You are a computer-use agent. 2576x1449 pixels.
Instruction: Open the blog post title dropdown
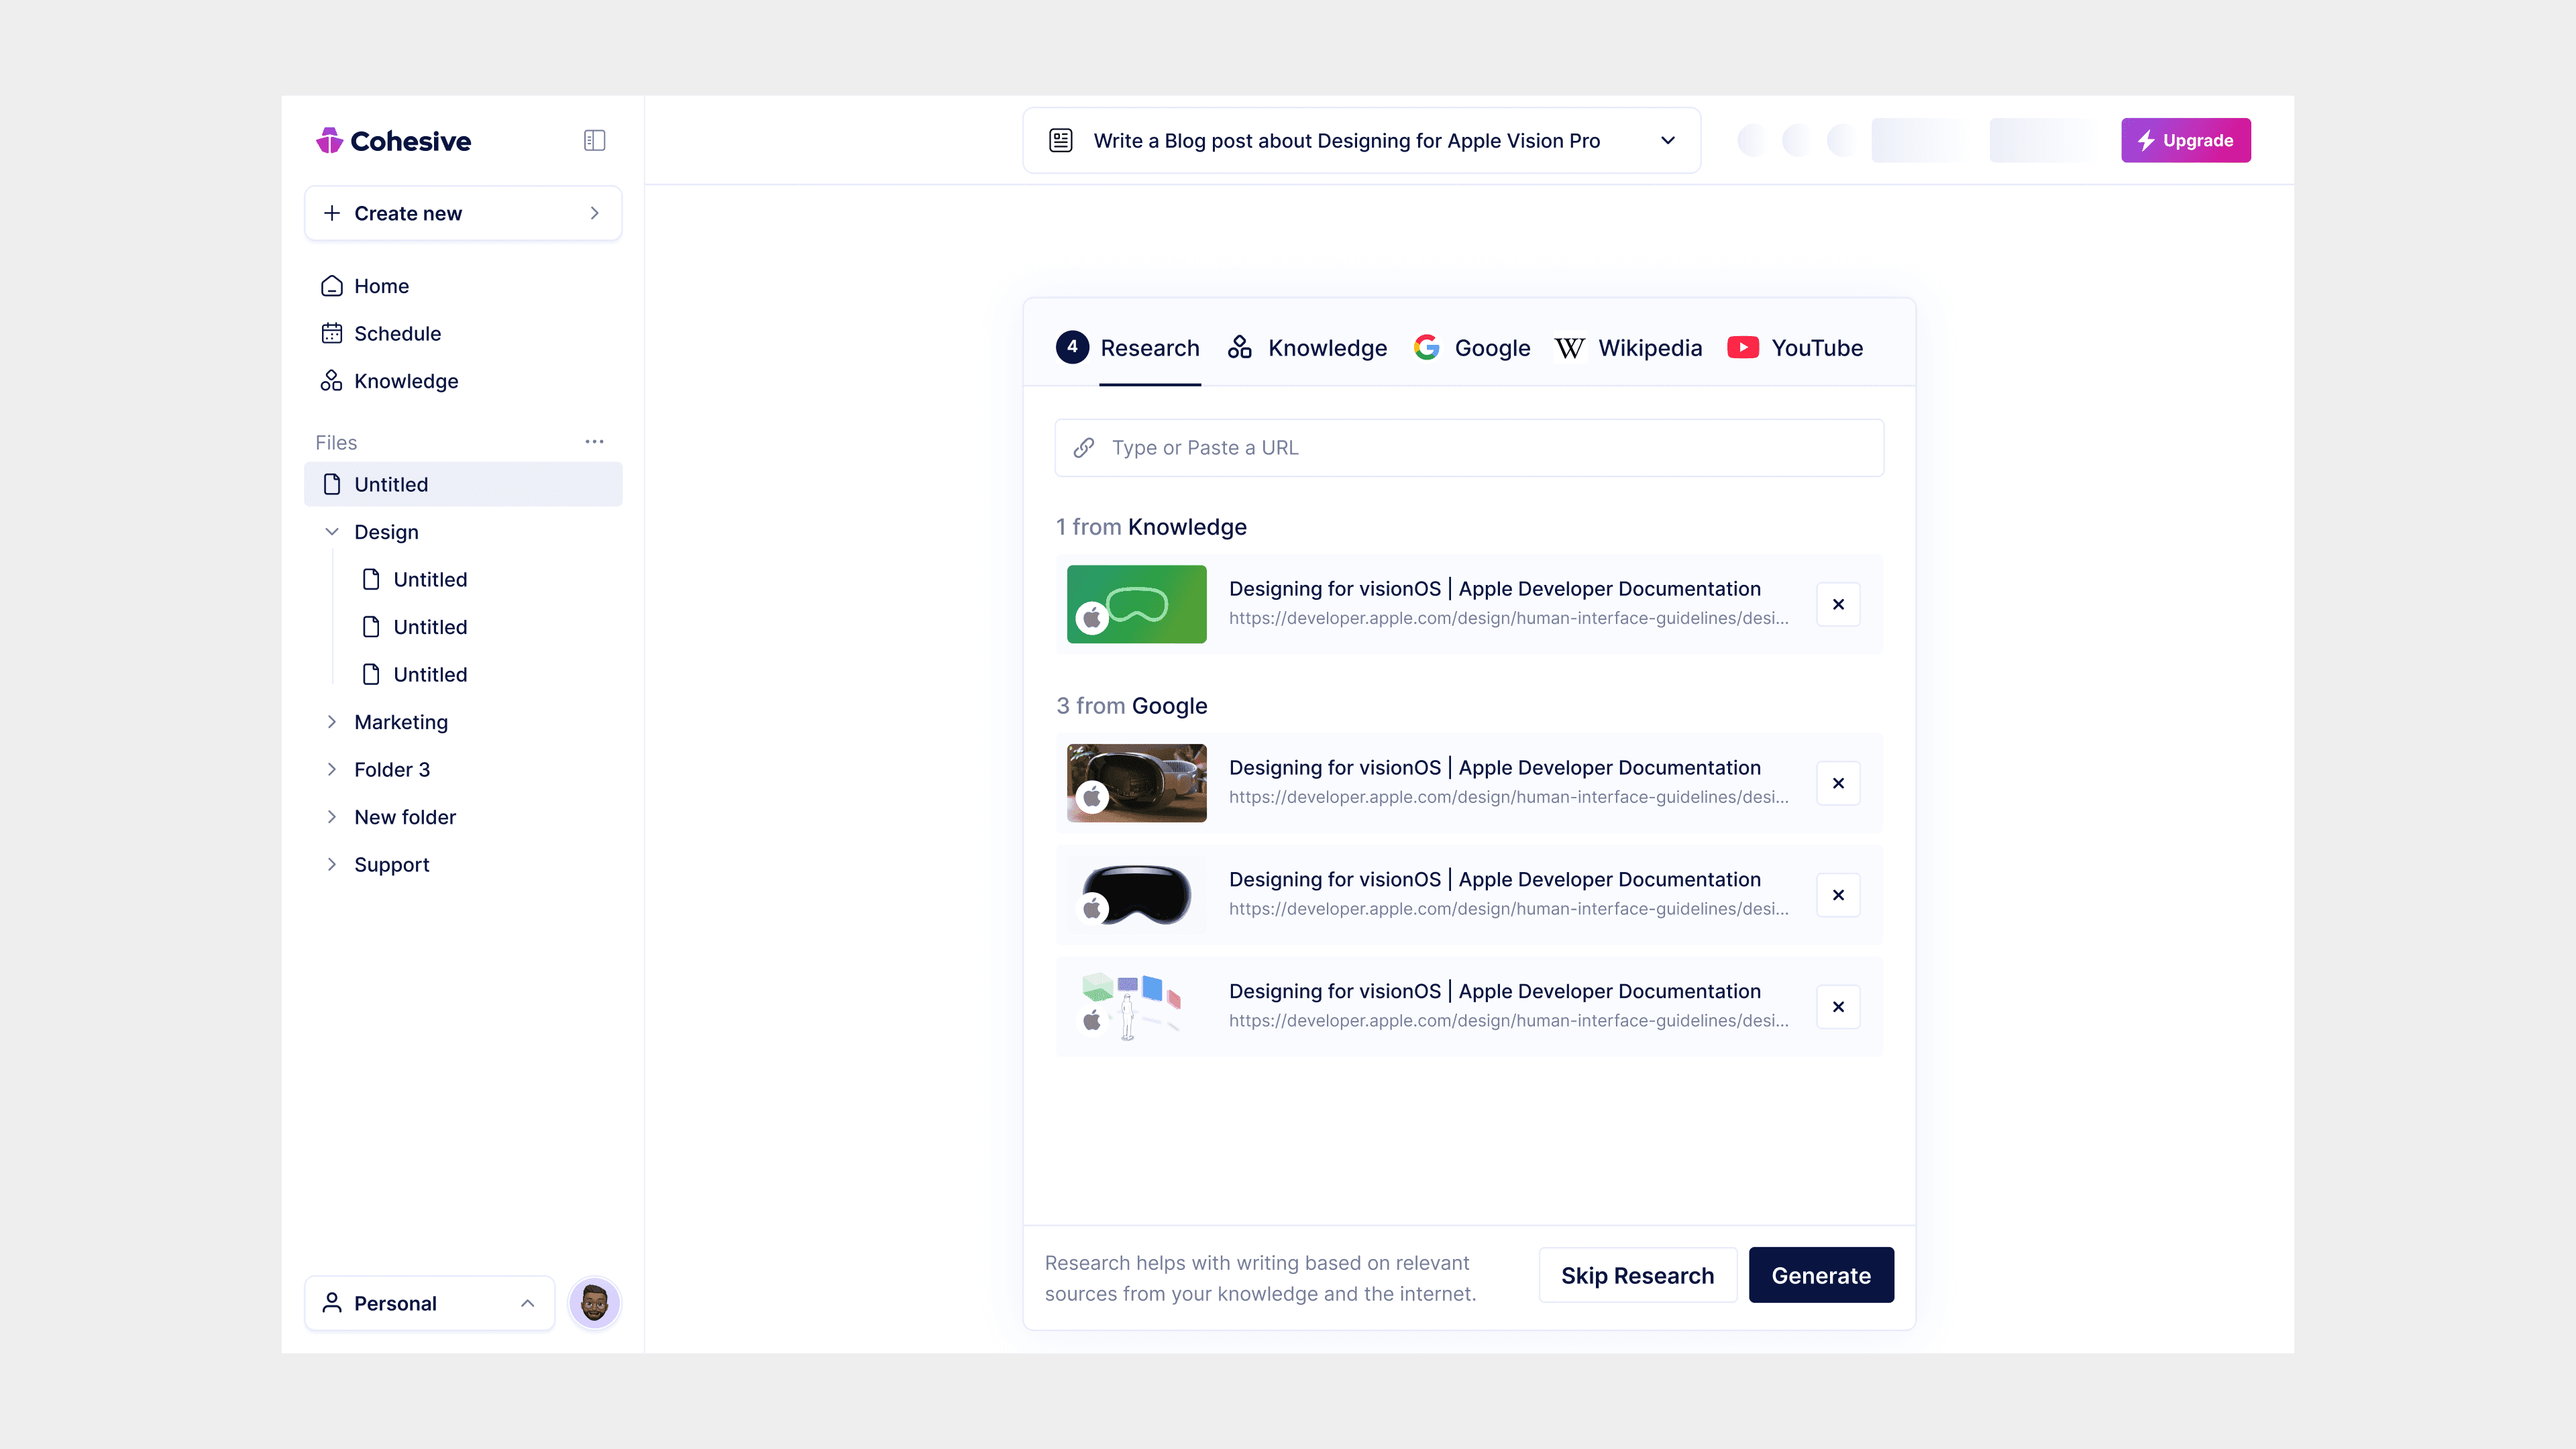tap(1667, 141)
